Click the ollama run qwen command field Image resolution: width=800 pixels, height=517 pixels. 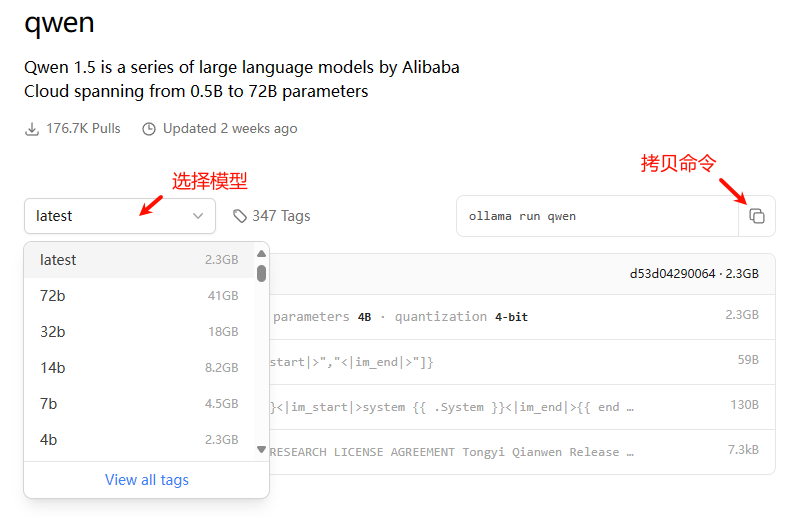(596, 216)
